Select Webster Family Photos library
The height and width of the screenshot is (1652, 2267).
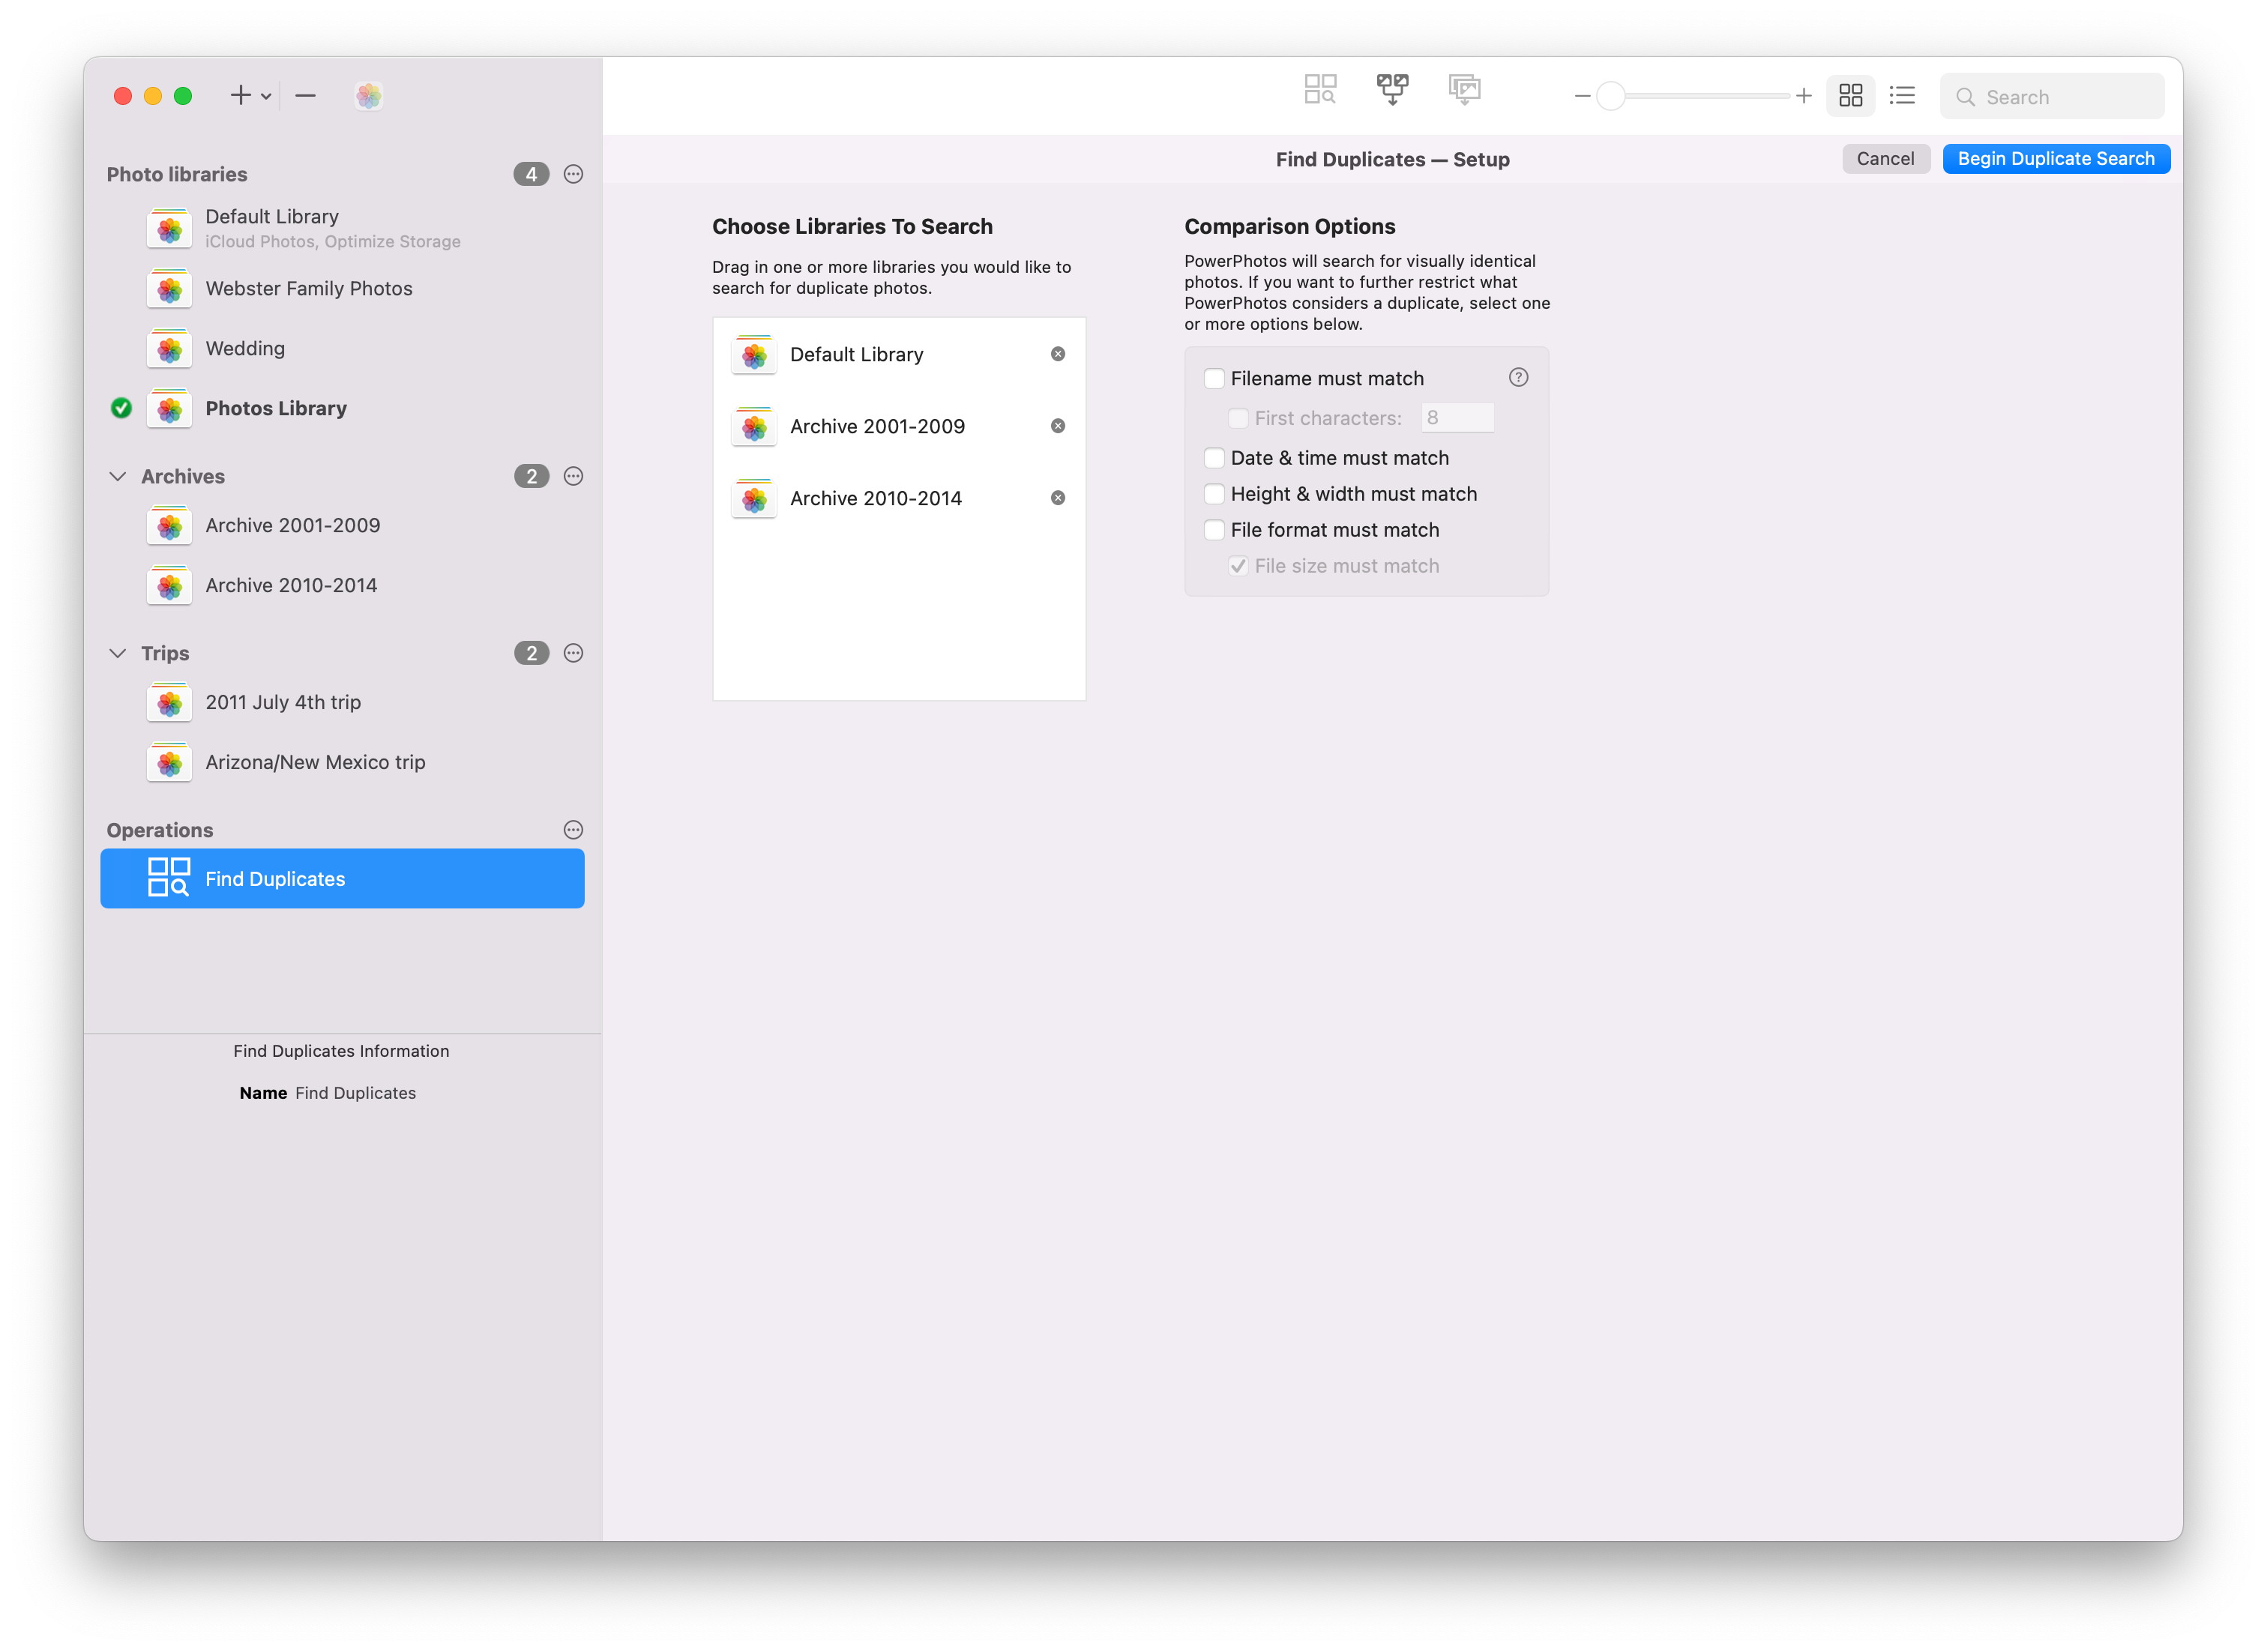click(x=308, y=289)
